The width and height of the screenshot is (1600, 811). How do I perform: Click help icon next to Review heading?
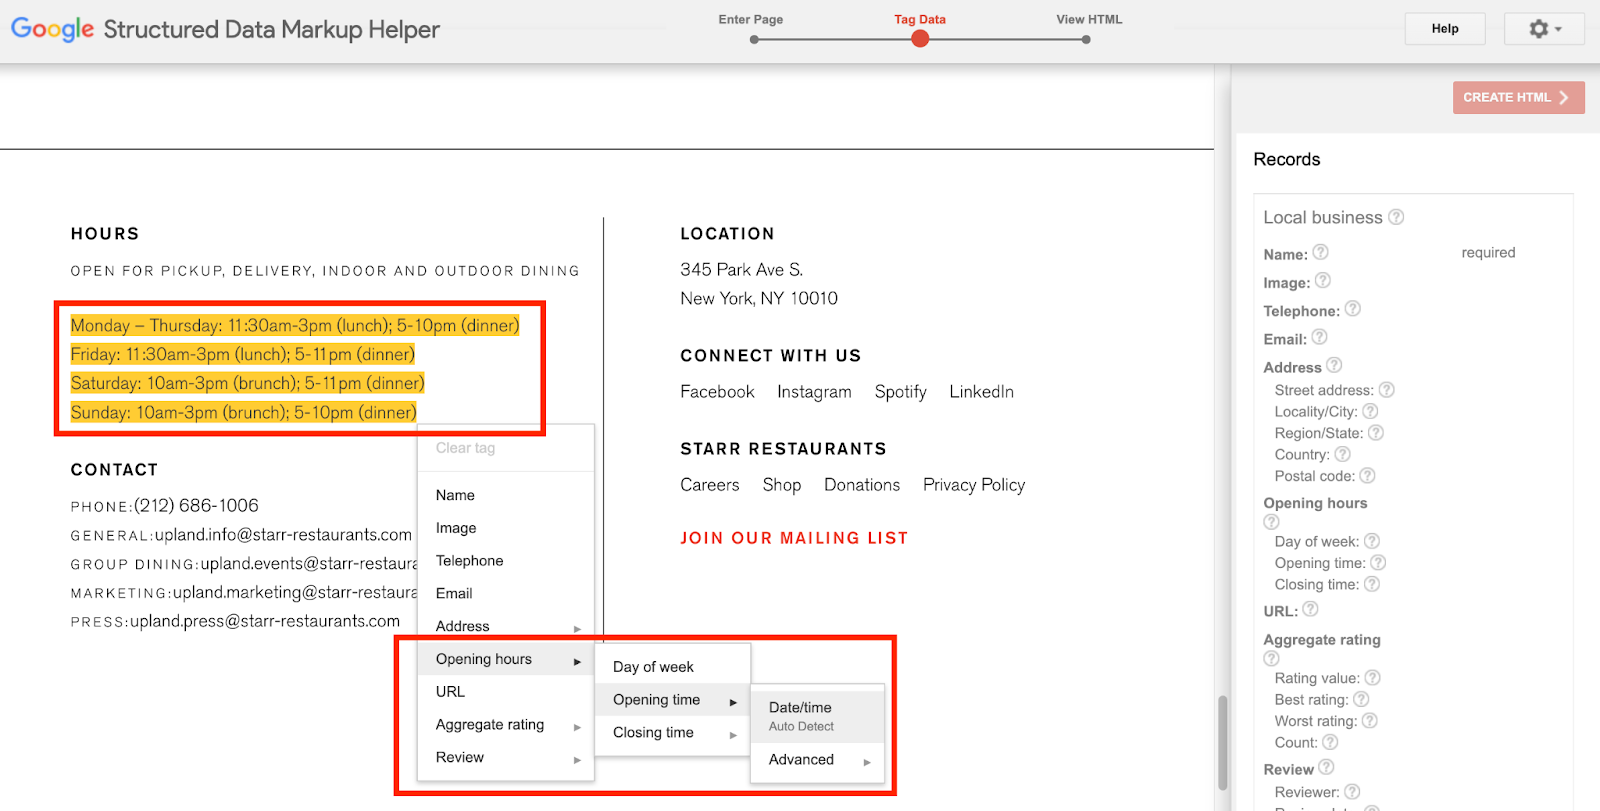point(1326,767)
